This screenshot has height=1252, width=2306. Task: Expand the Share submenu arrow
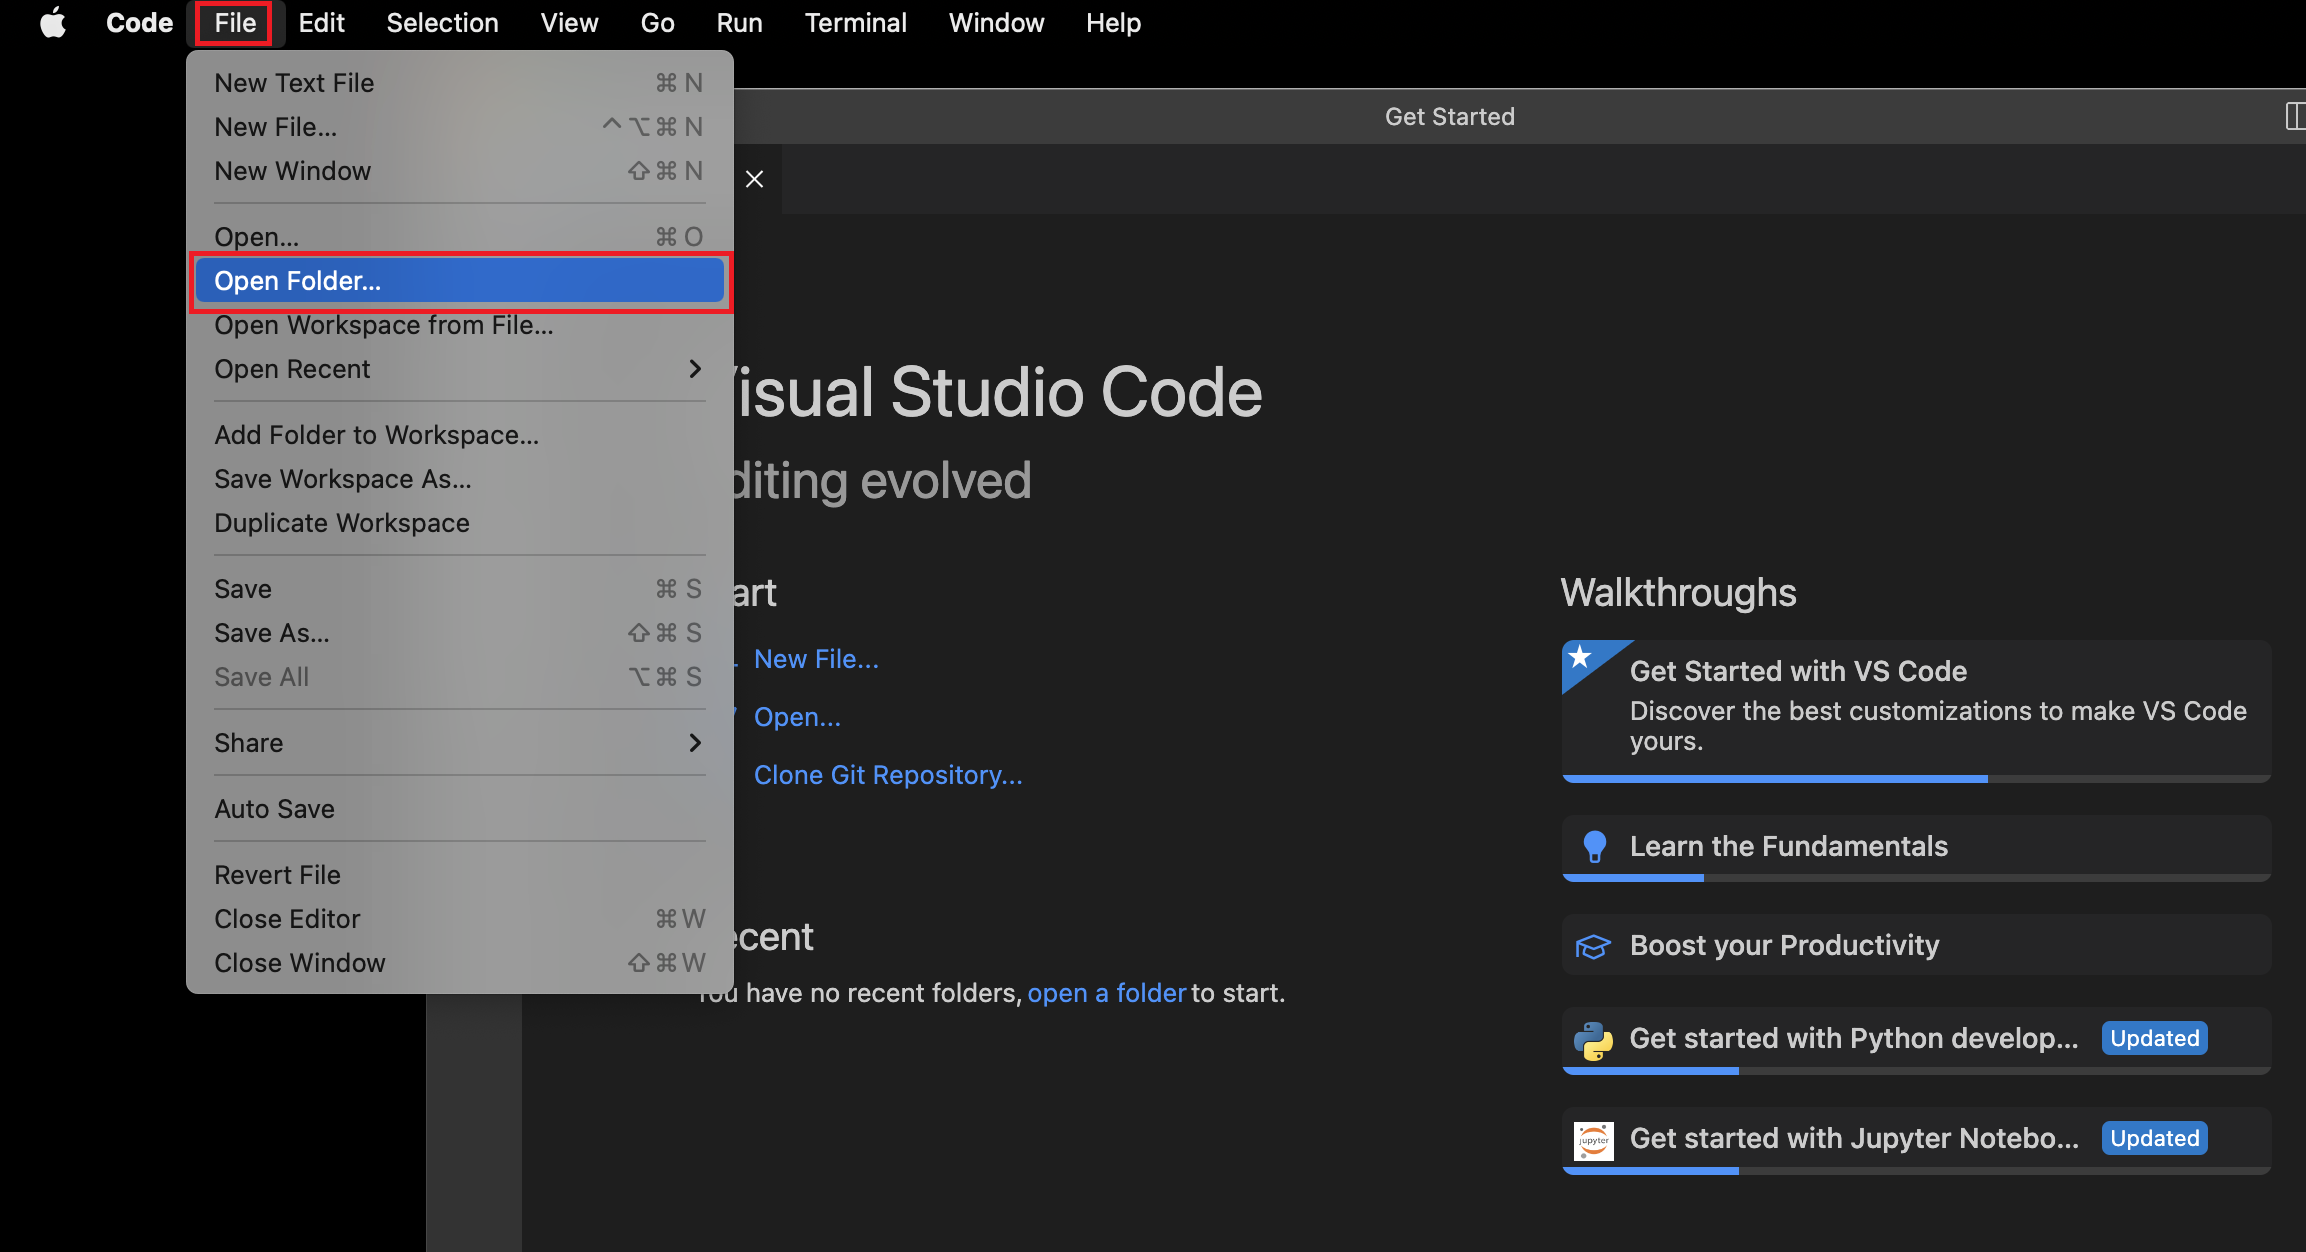coord(695,743)
